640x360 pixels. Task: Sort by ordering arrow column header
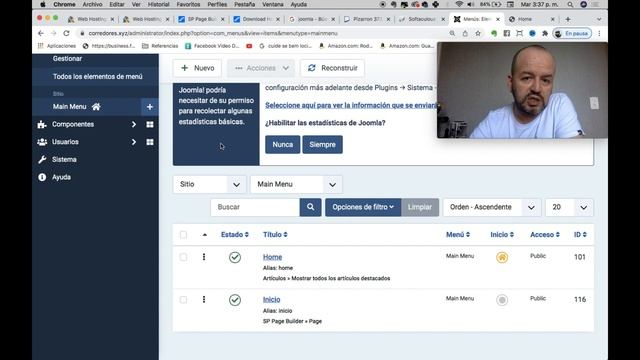204,235
